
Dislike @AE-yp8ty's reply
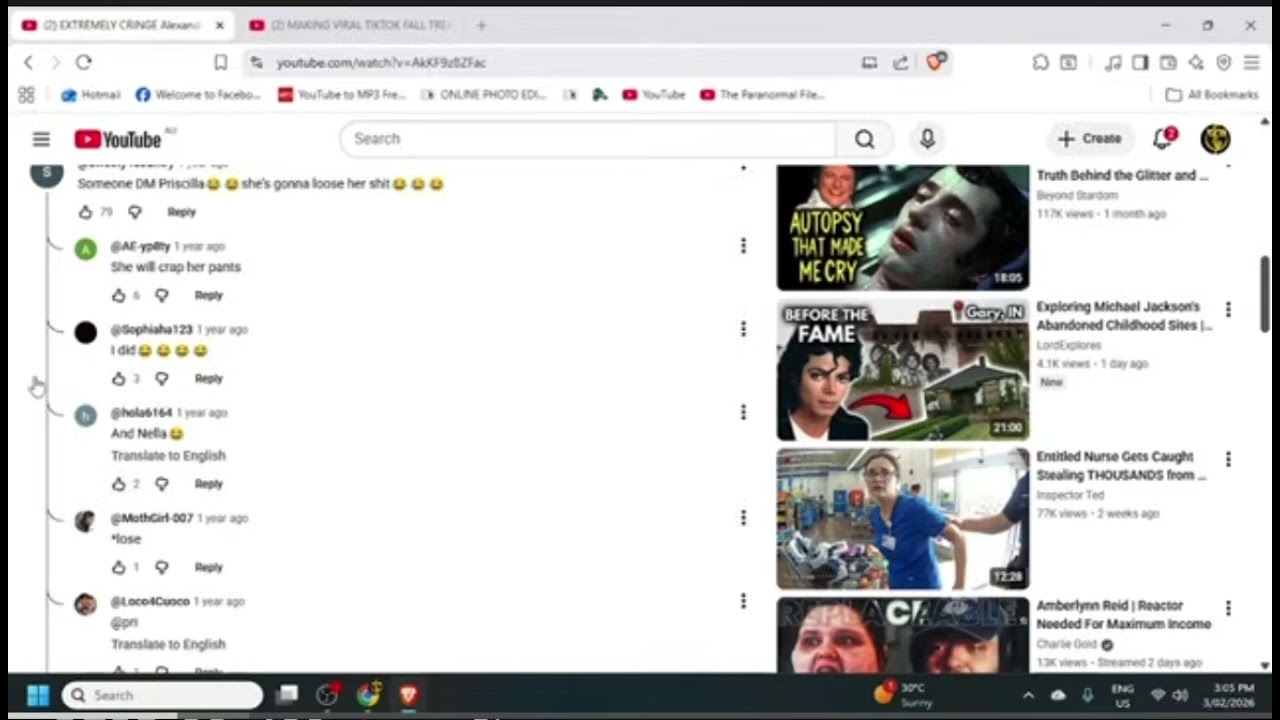click(162, 295)
